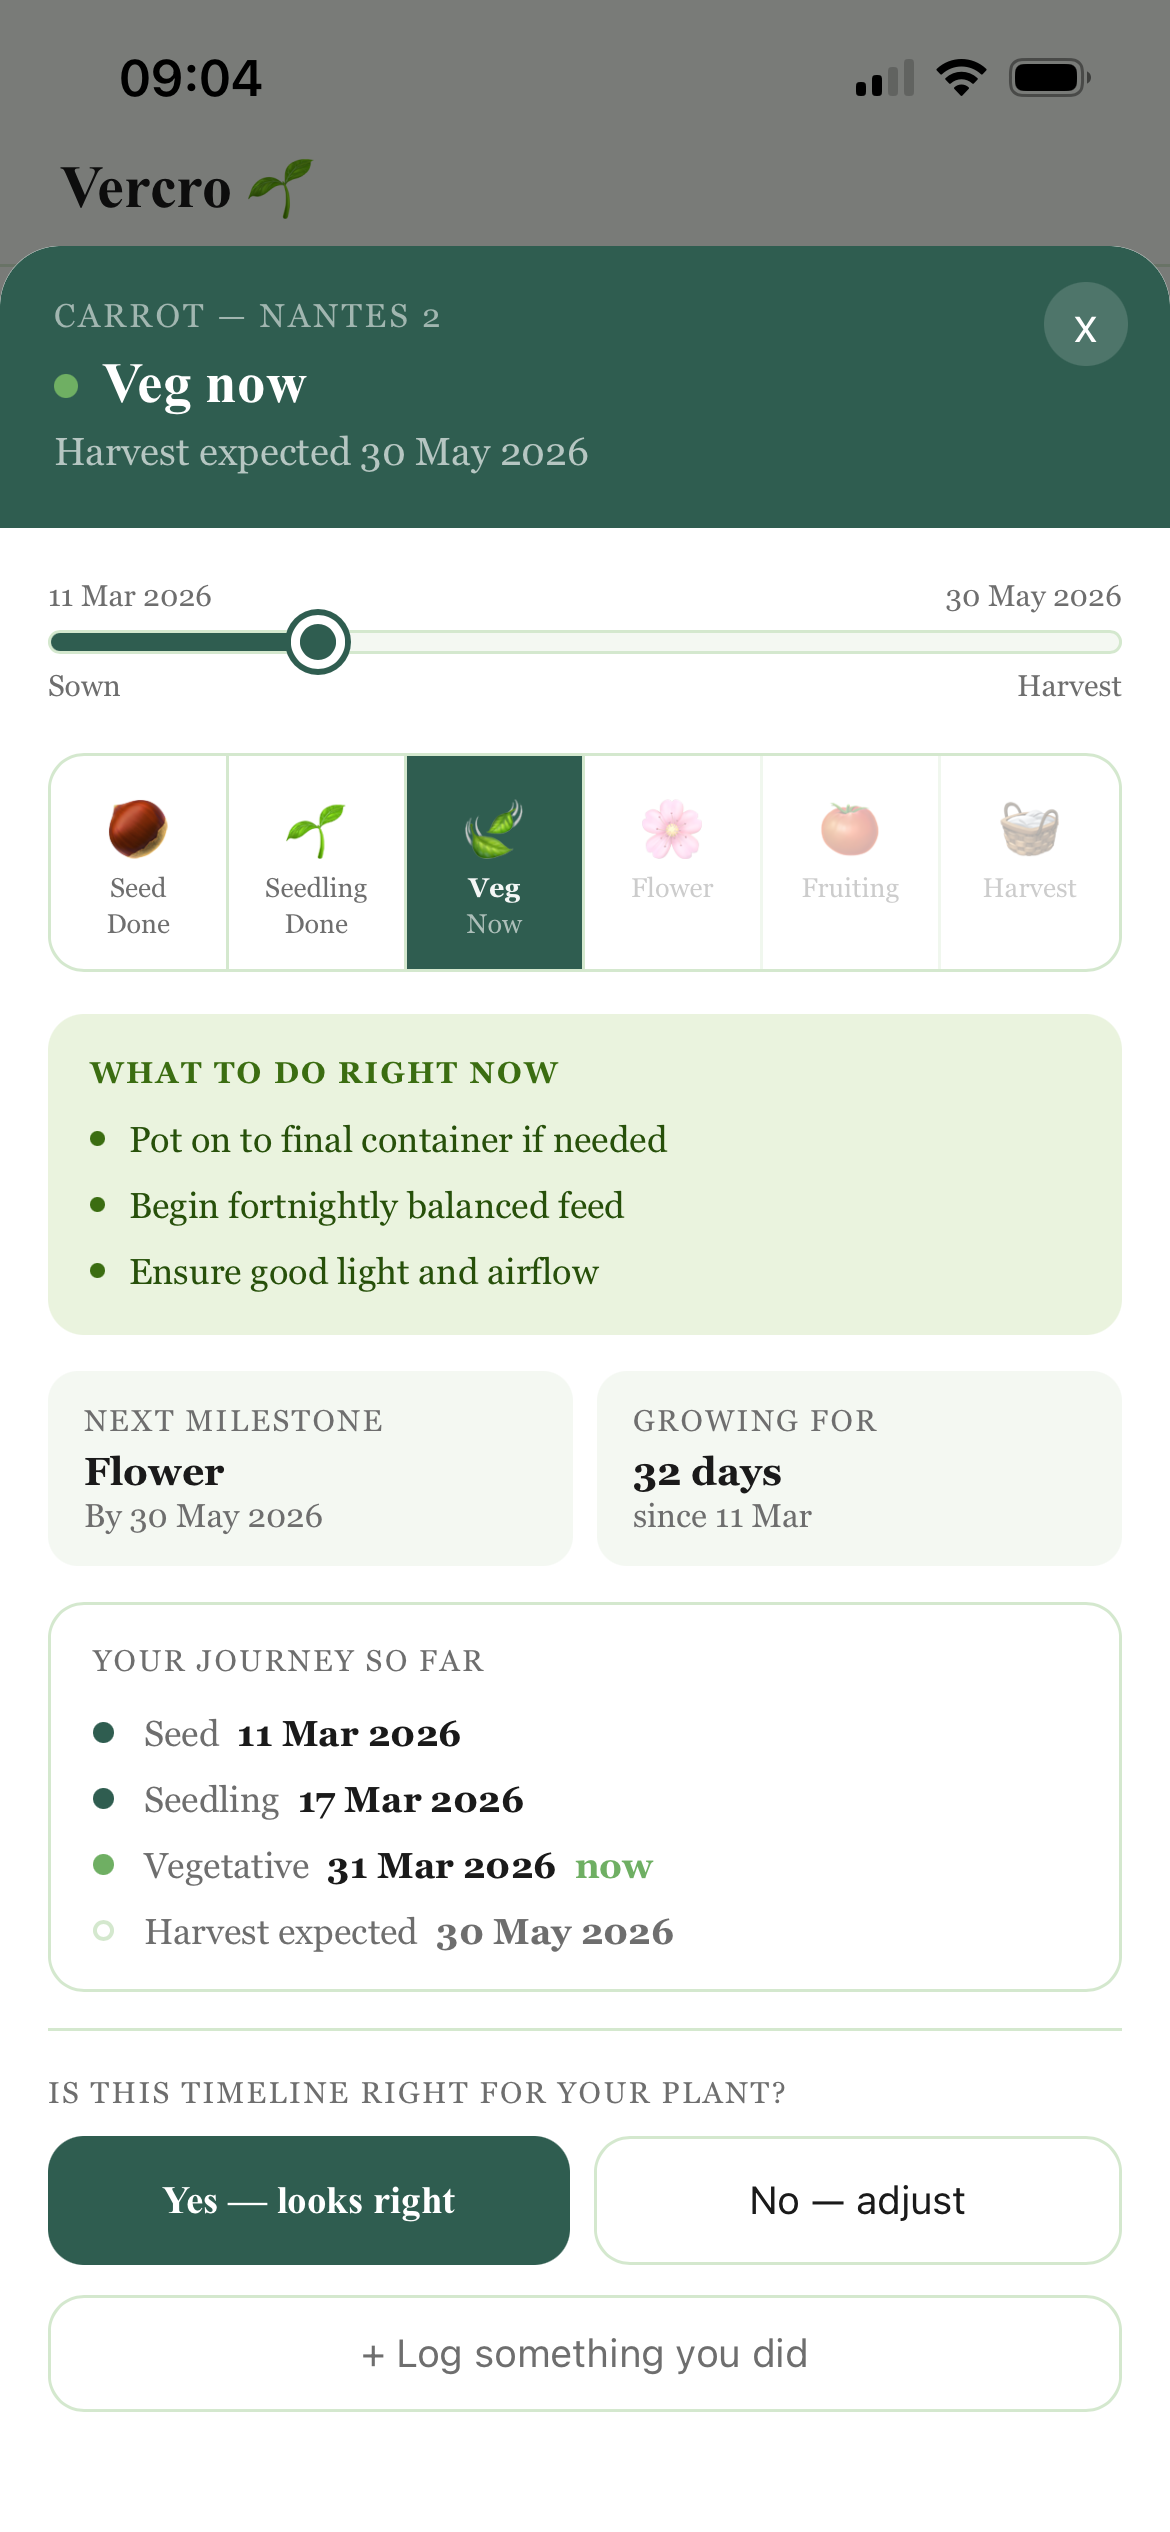Dismiss the carrot card with the X

coord(1085,324)
